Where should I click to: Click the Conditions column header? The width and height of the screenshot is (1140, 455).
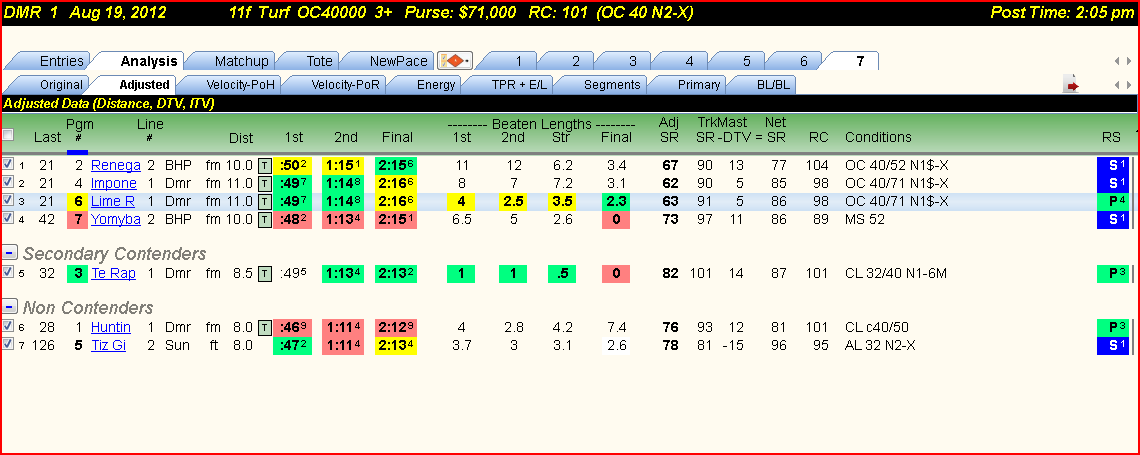[878, 137]
